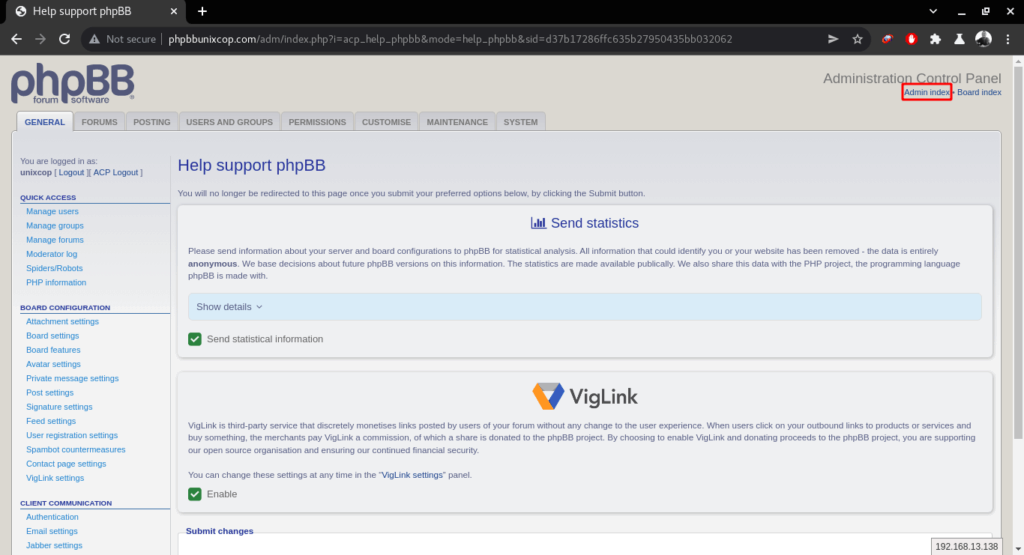Click the Send statistics chart icon
Screen dimensions: 1024x555
(x=538, y=223)
